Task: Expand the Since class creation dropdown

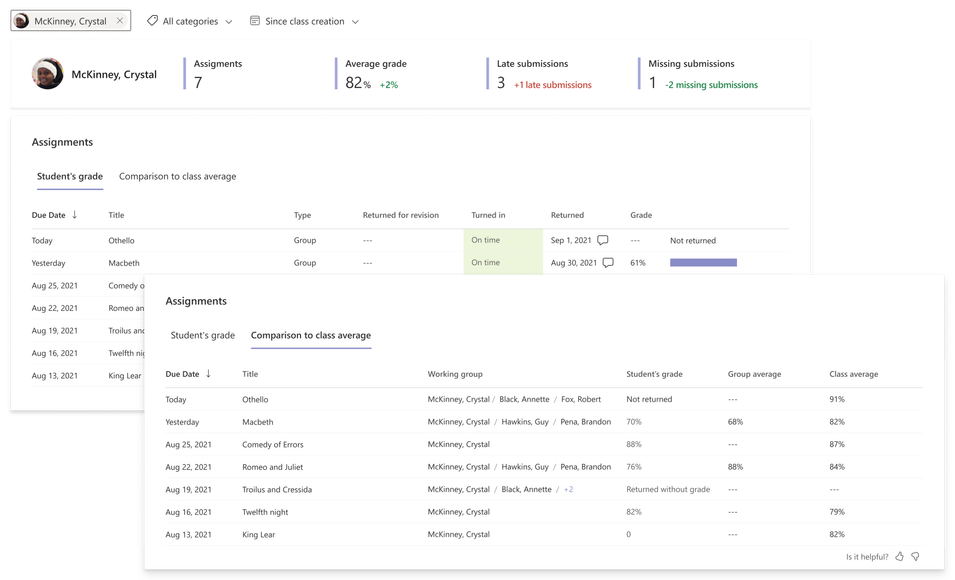Action: pyautogui.click(x=305, y=21)
